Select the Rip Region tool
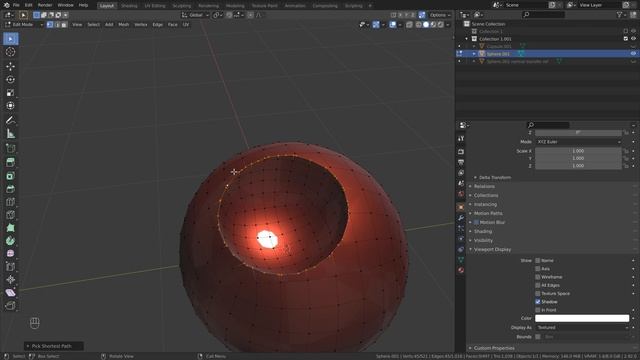The width and height of the screenshot is (640, 360). point(11,306)
